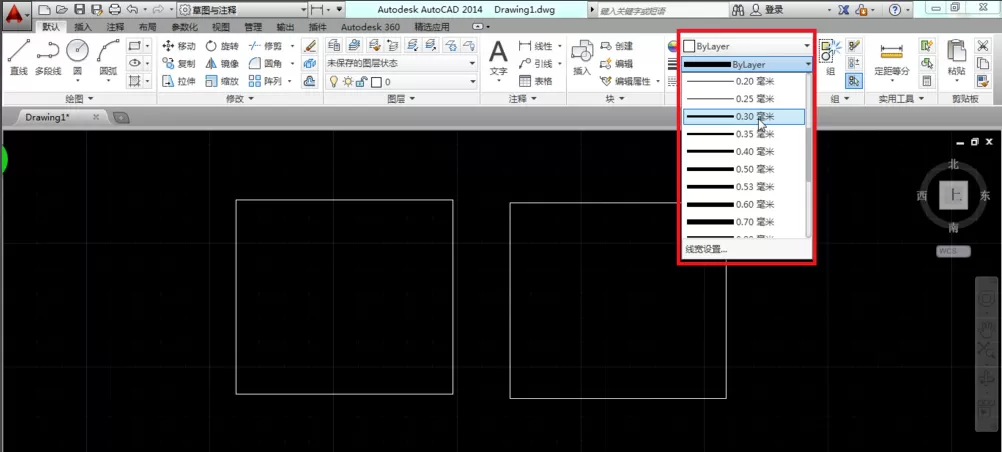Switch to the 注释 ribbon tab
Viewport: 1002px width, 452px height.
click(116, 27)
